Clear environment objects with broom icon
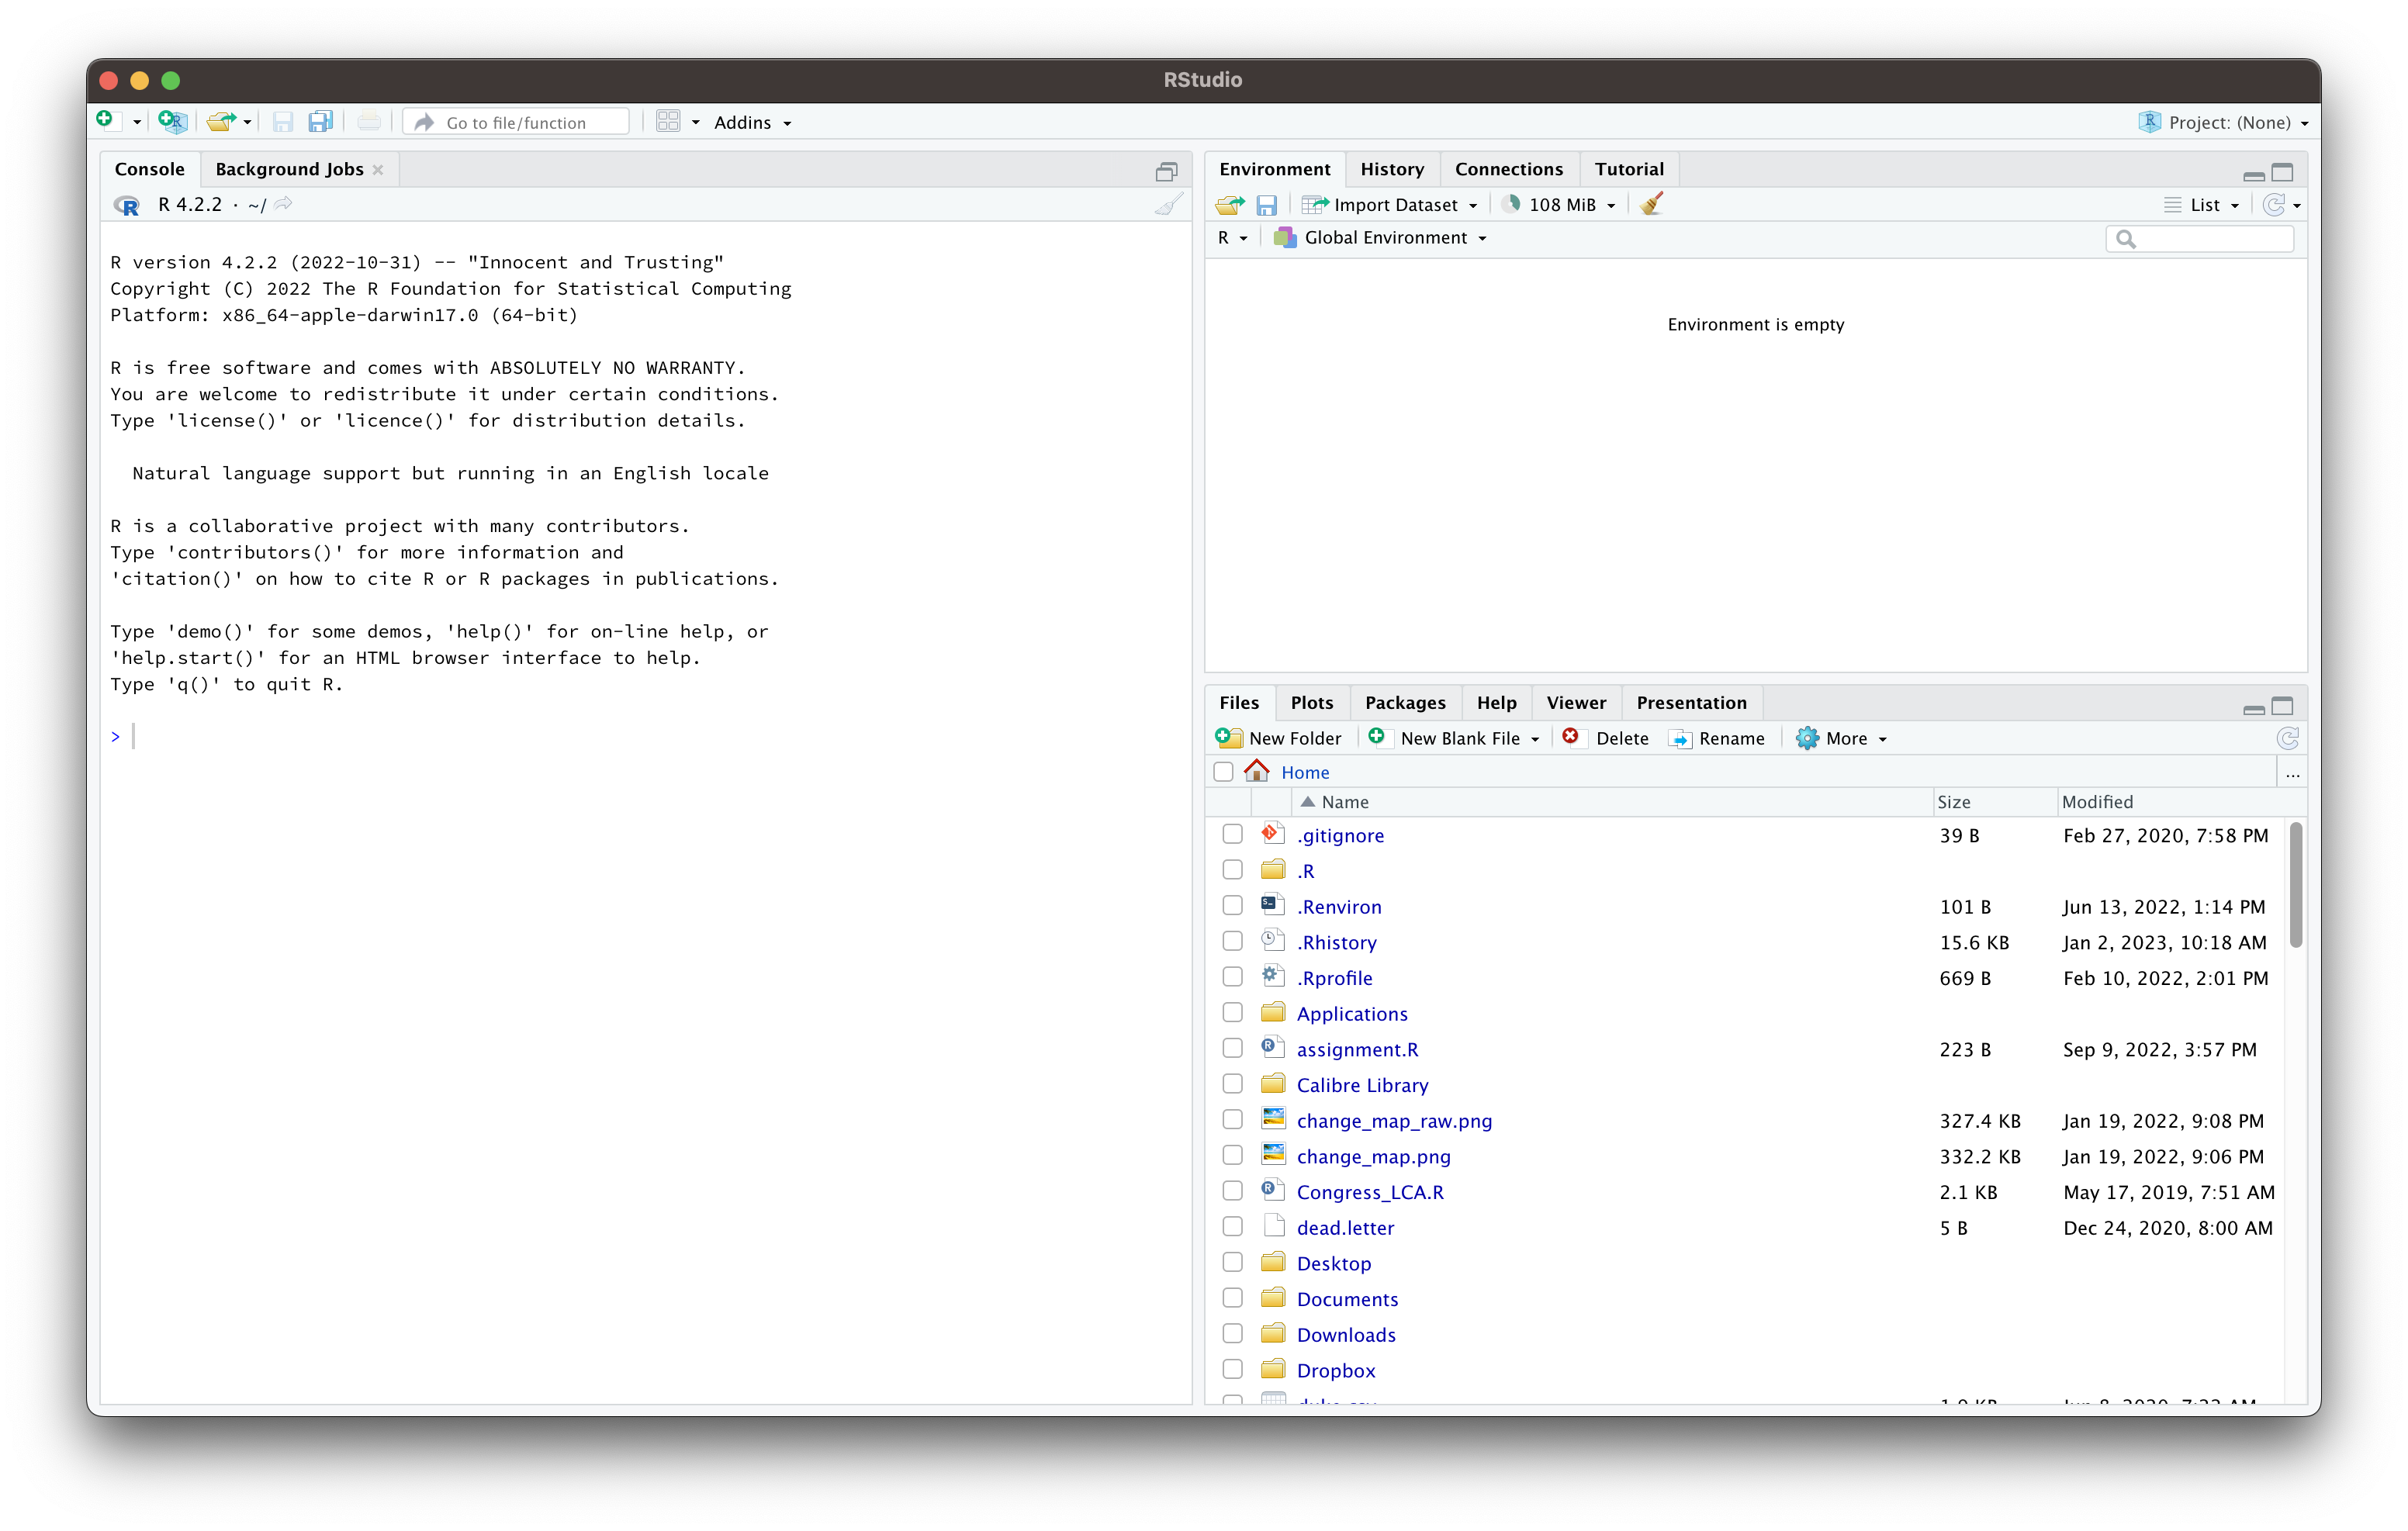 tap(1651, 204)
